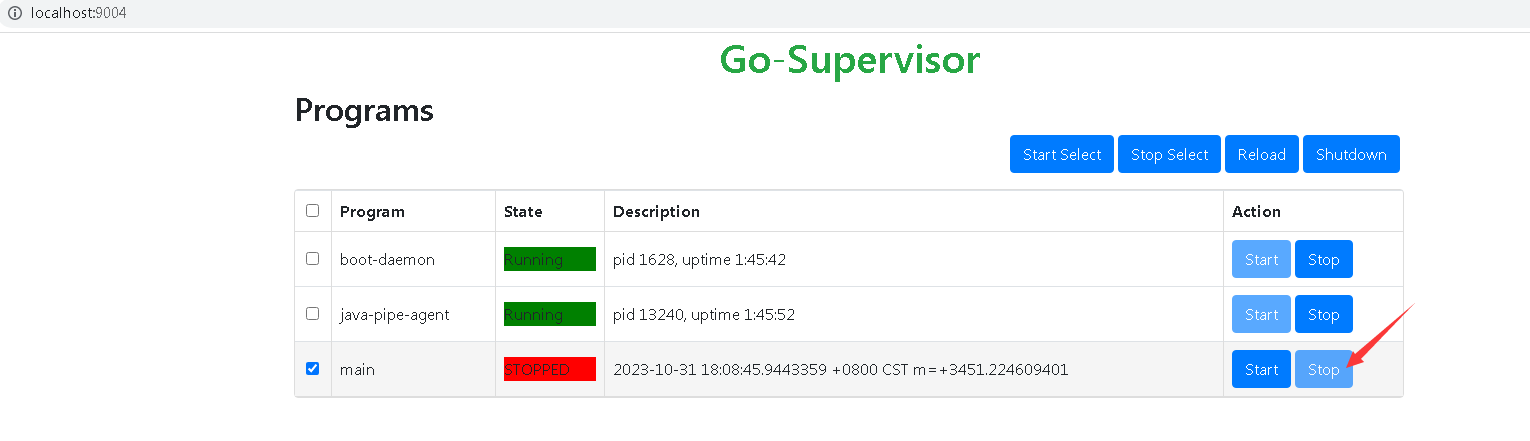
Task: Click the site info icon in address bar
Action: [14, 14]
